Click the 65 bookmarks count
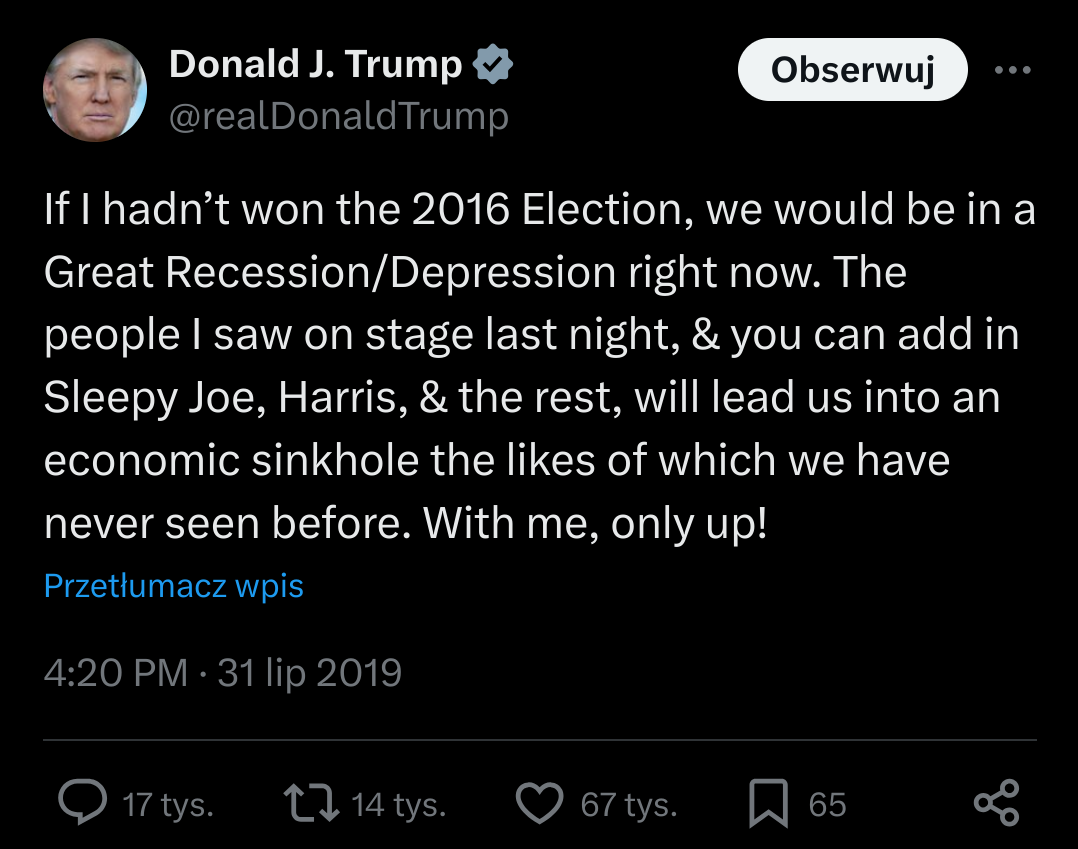Viewport: 1078px width, 849px height. [827, 805]
